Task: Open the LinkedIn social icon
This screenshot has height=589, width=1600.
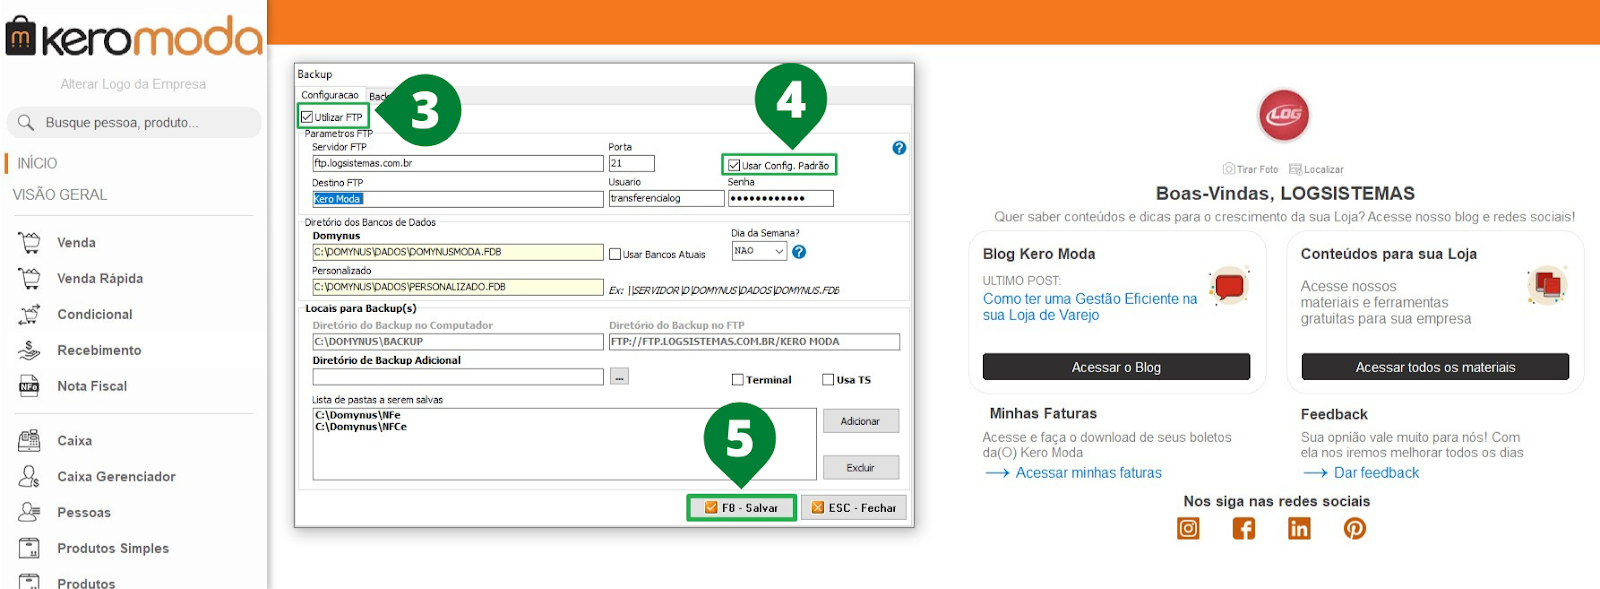Action: pos(1299,528)
